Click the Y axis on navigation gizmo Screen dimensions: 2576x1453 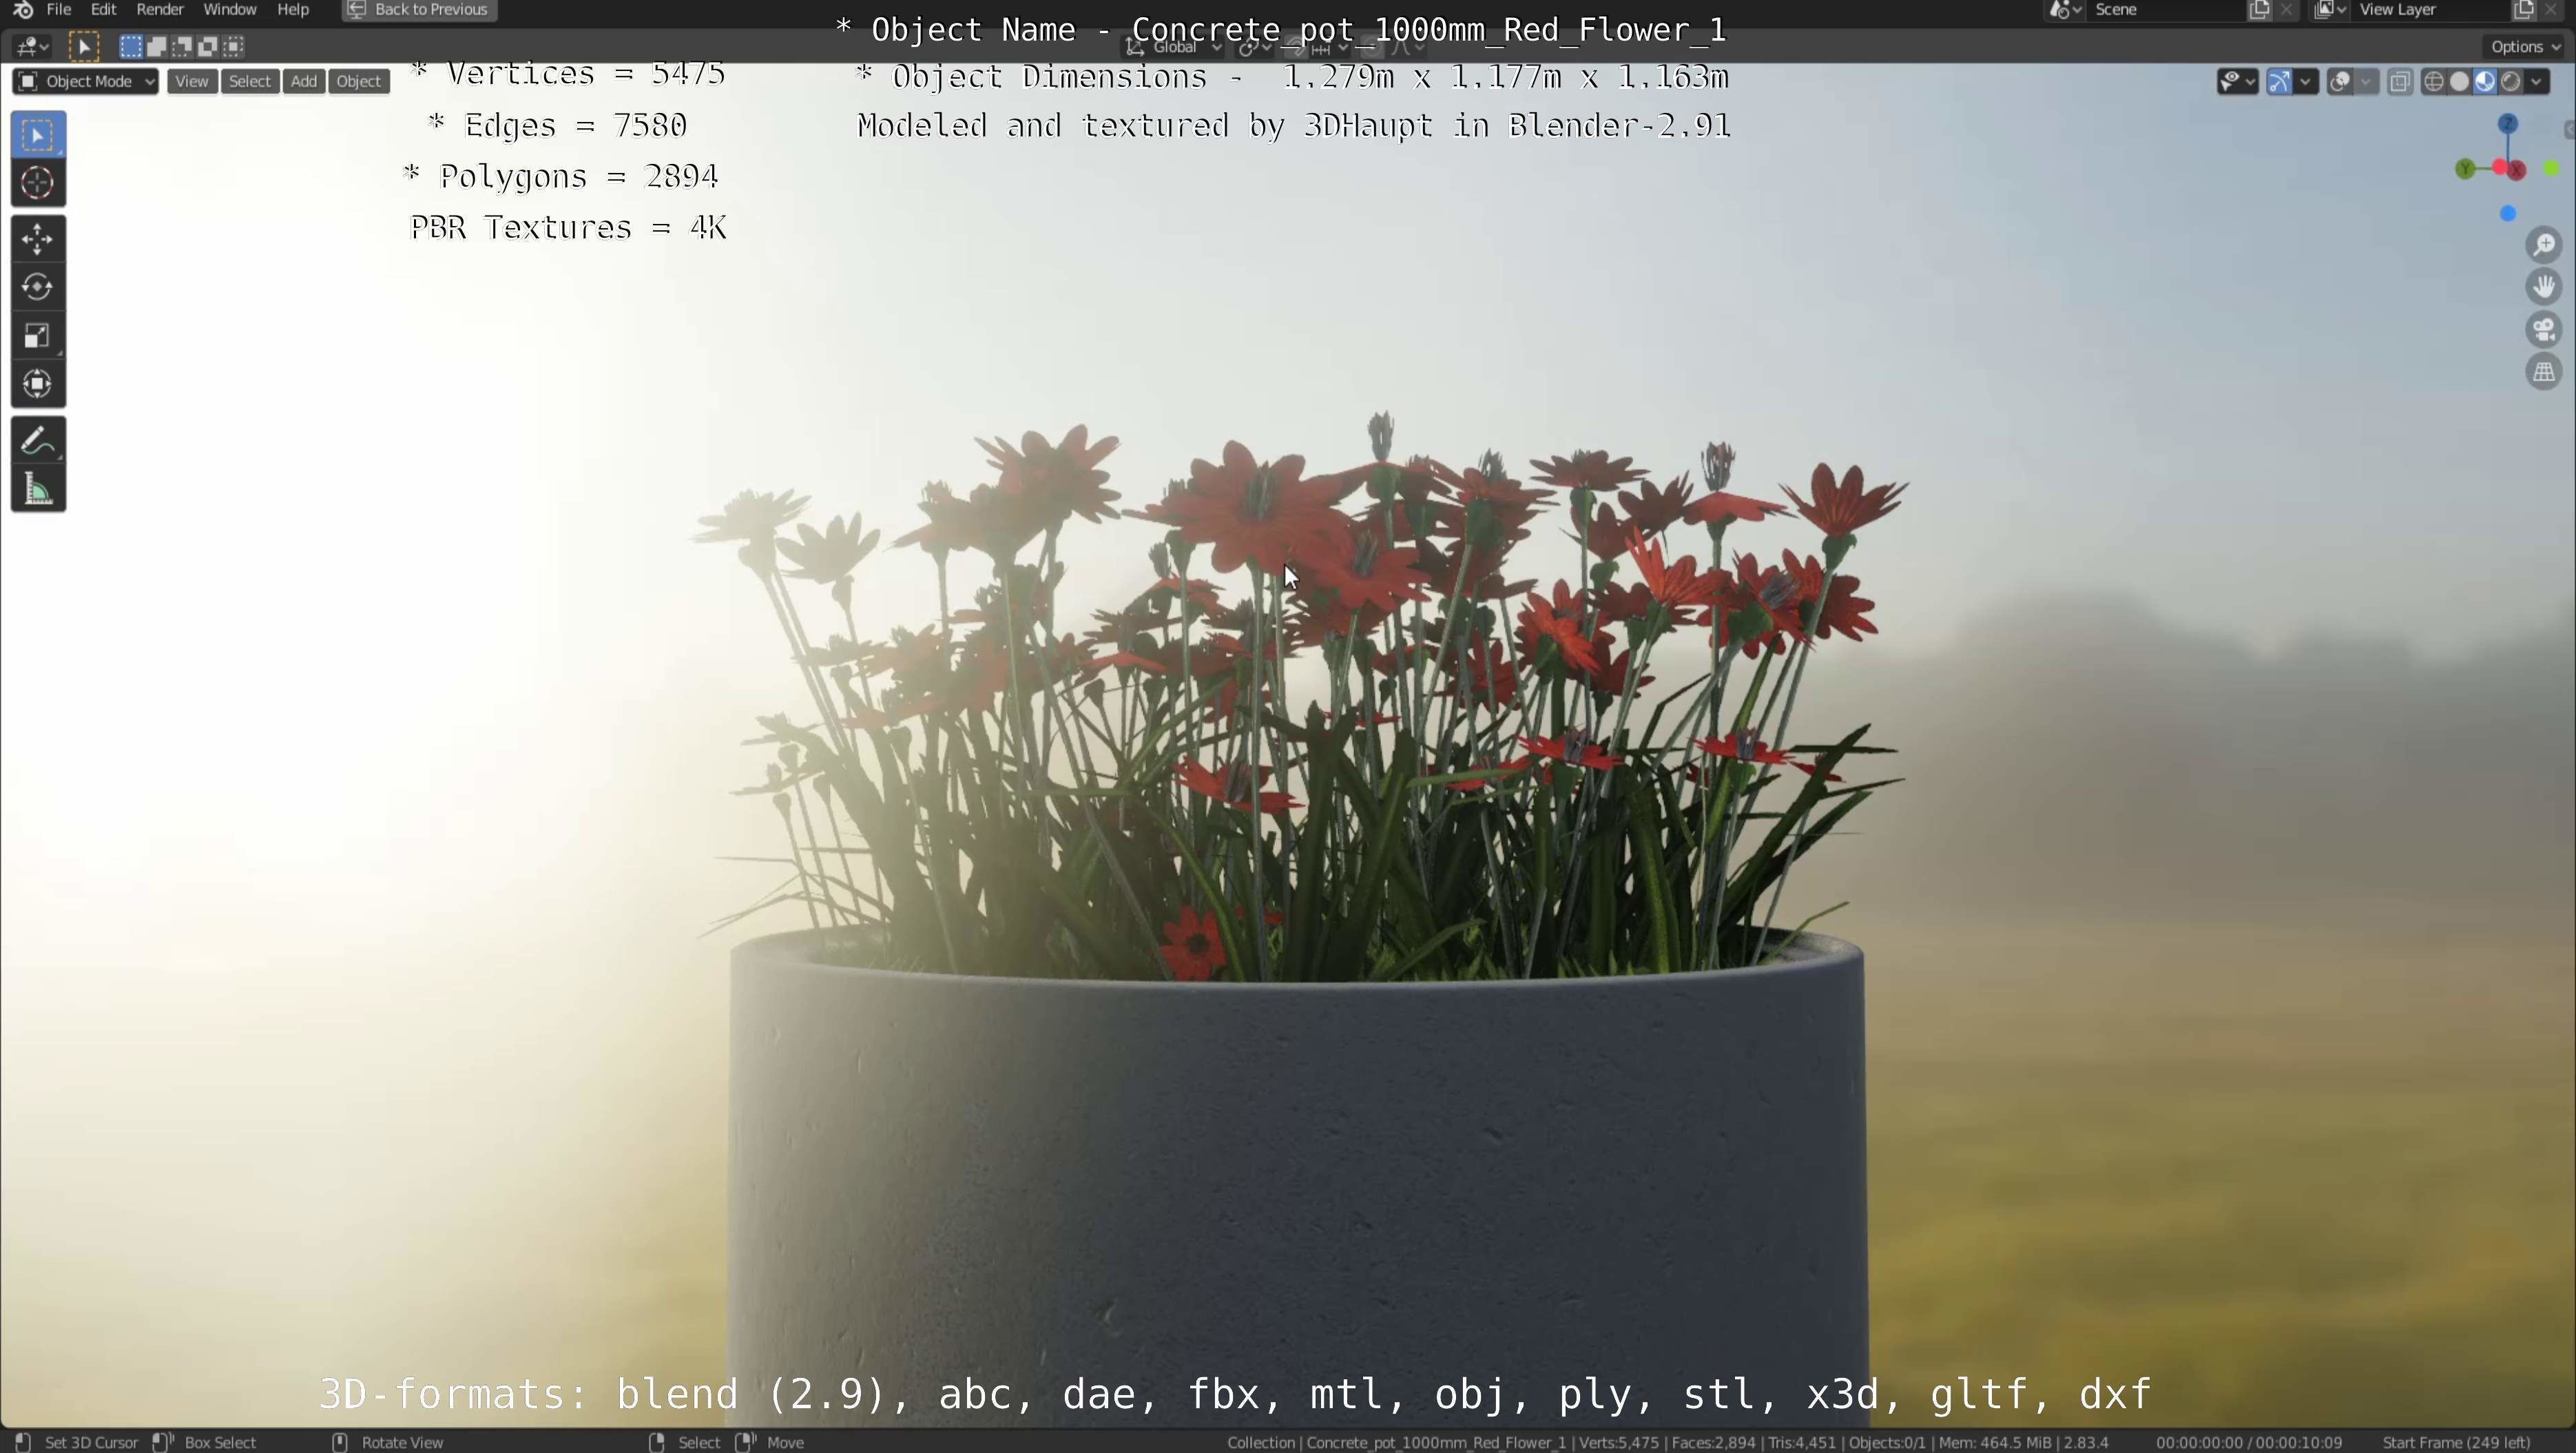coord(2465,169)
